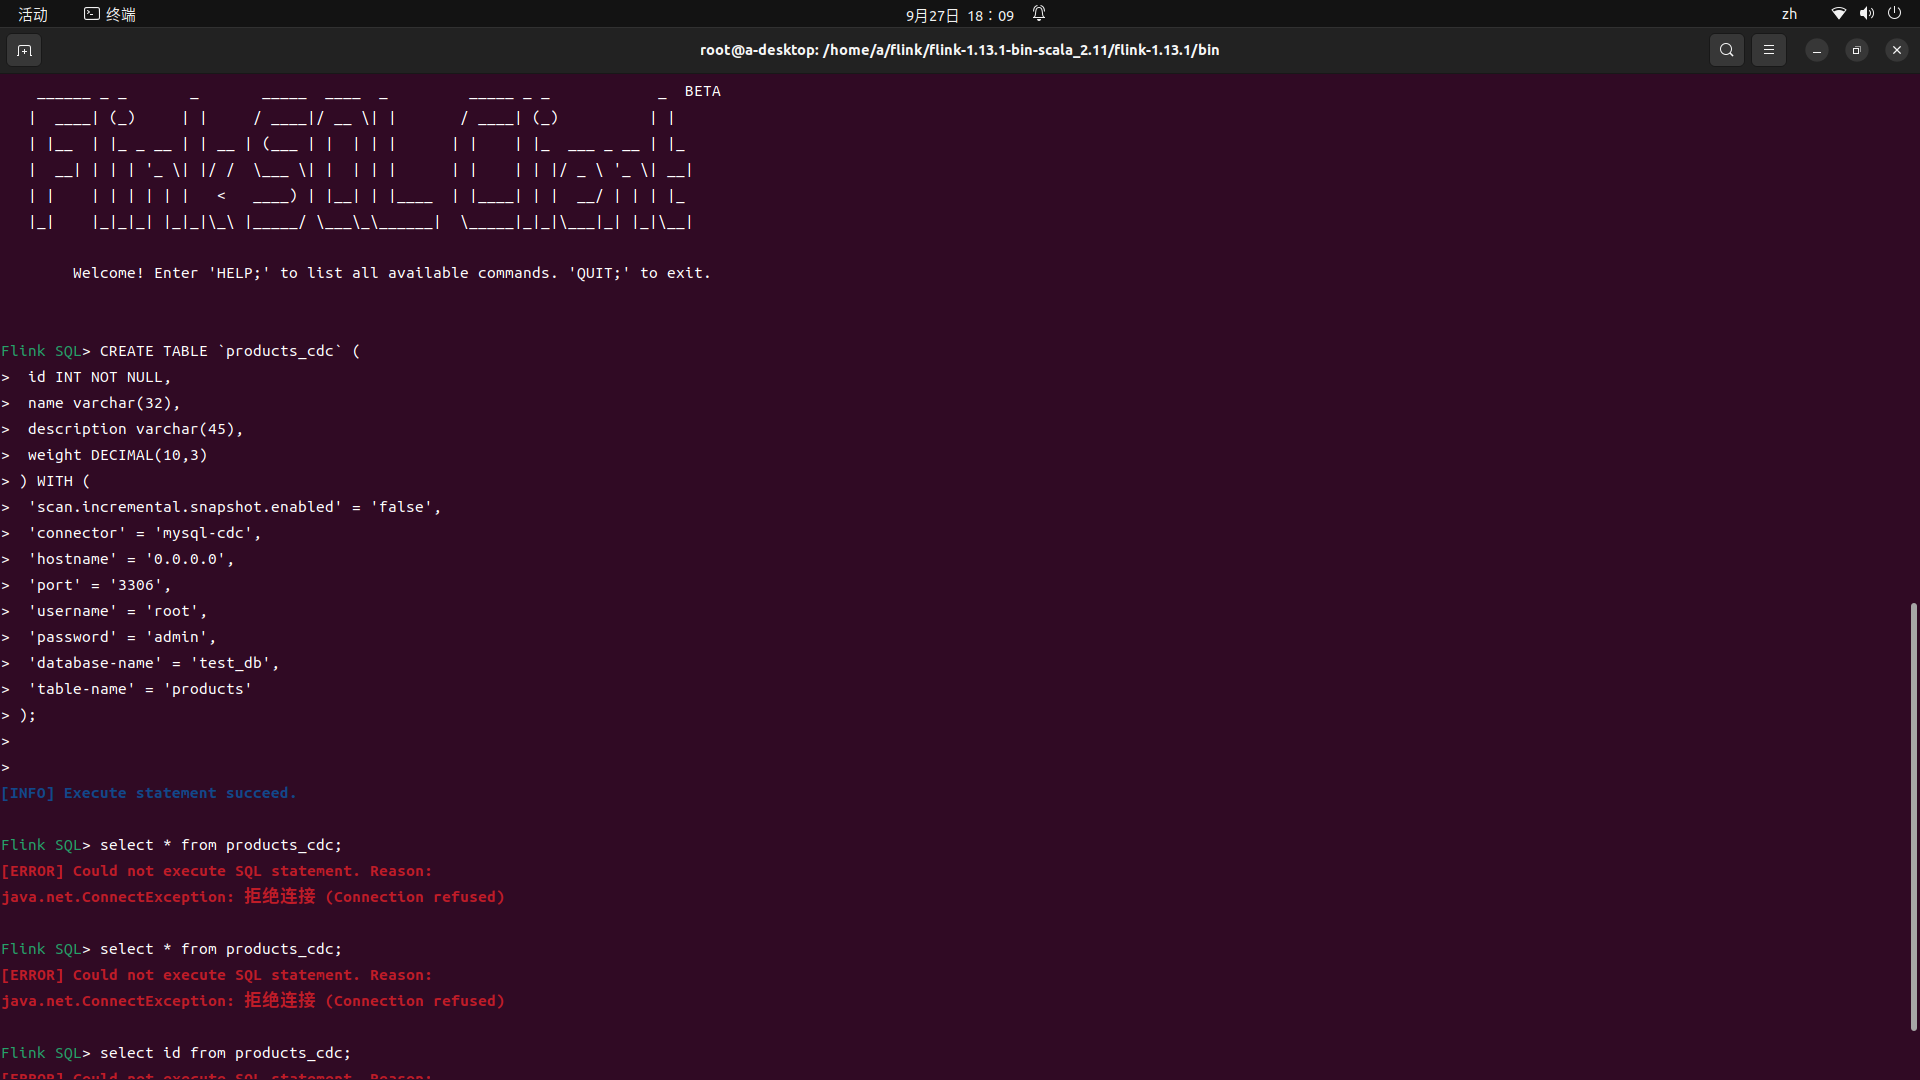This screenshot has height=1080, width=1920.
Task: Open the calendar by clicking the clock
Action: point(958,15)
